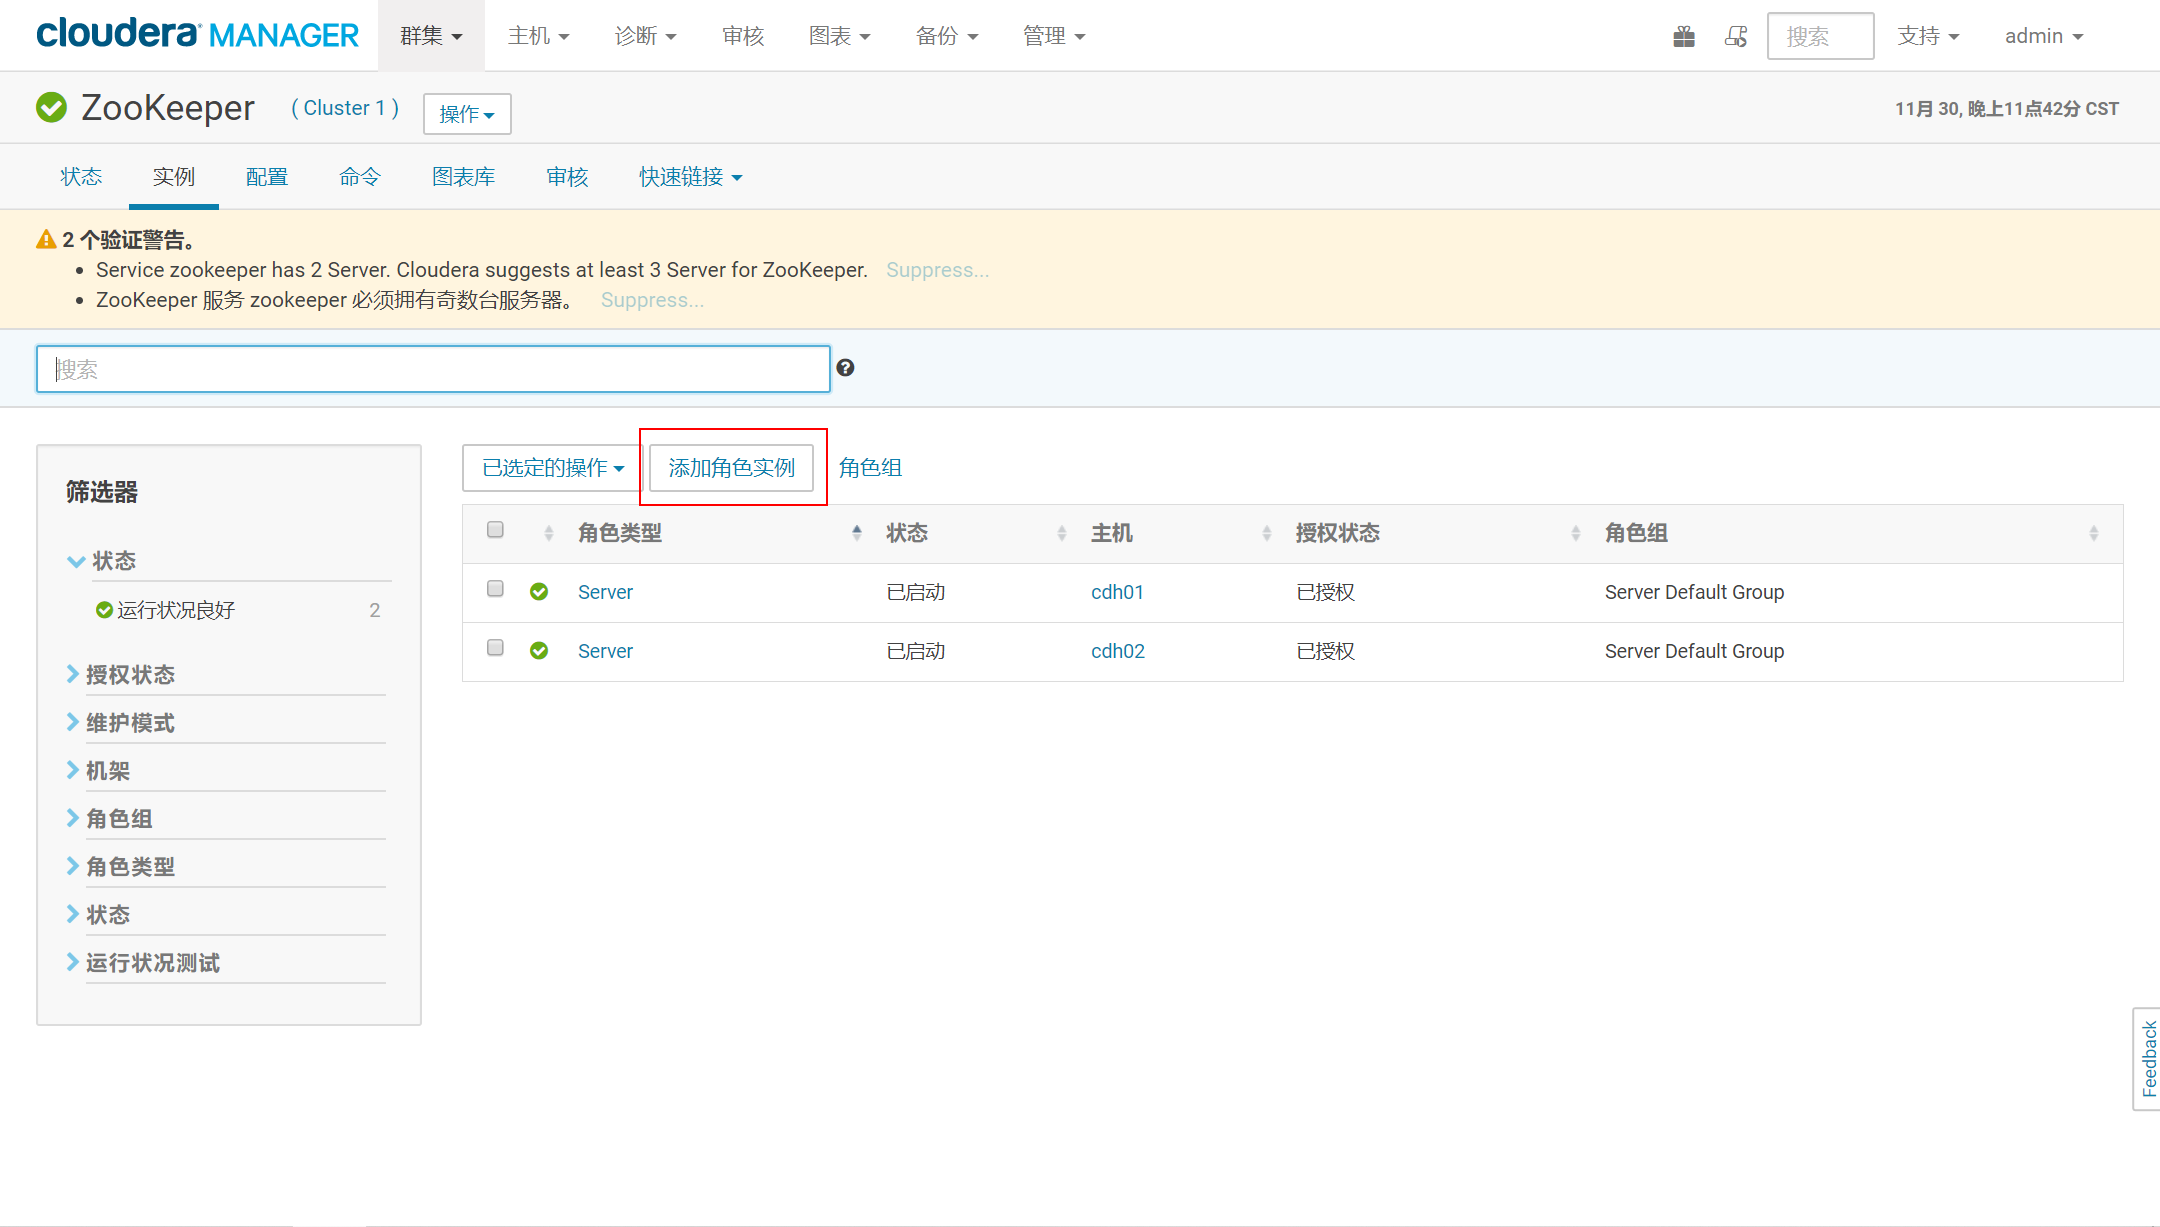Click the green ZooKeeper health status icon

(x=51, y=107)
